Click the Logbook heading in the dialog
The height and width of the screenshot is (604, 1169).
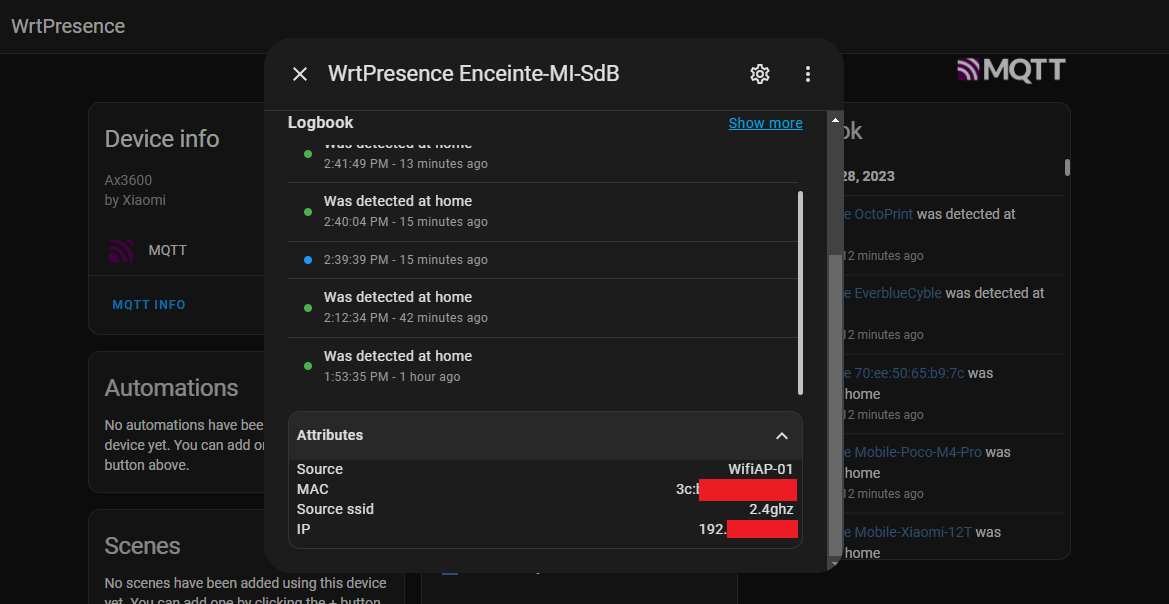(x=321, y=122)
